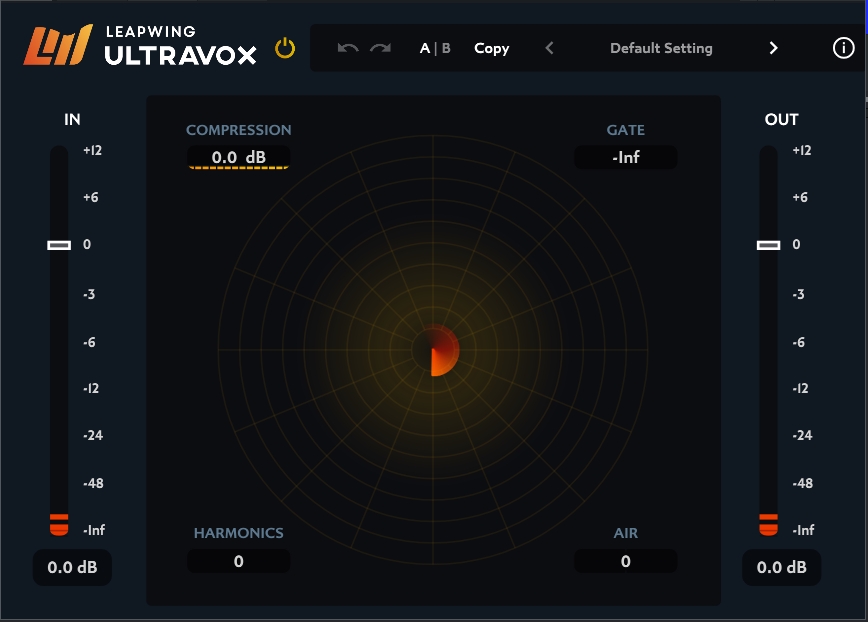Open the info icon
The width and height of the screenshot is (868, 622).
[843, 48]
